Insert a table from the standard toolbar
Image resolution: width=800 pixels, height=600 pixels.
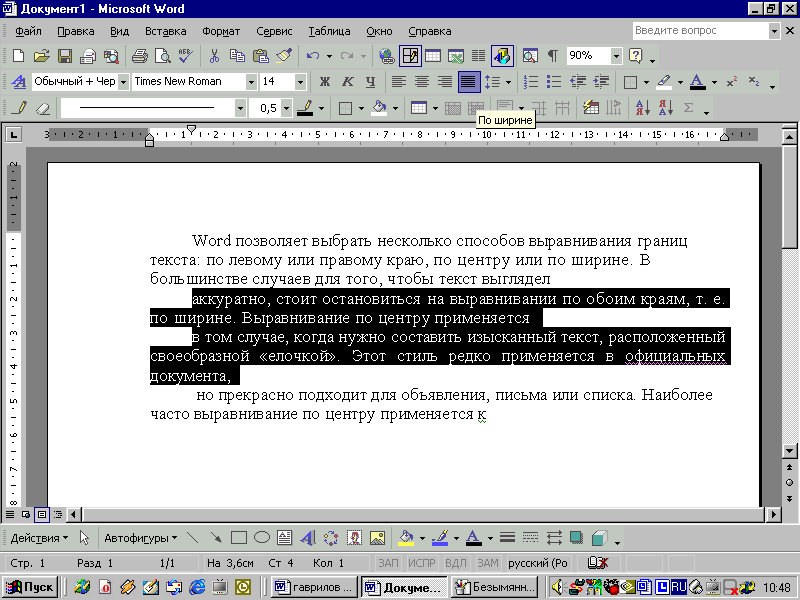[x=433, y=56]
